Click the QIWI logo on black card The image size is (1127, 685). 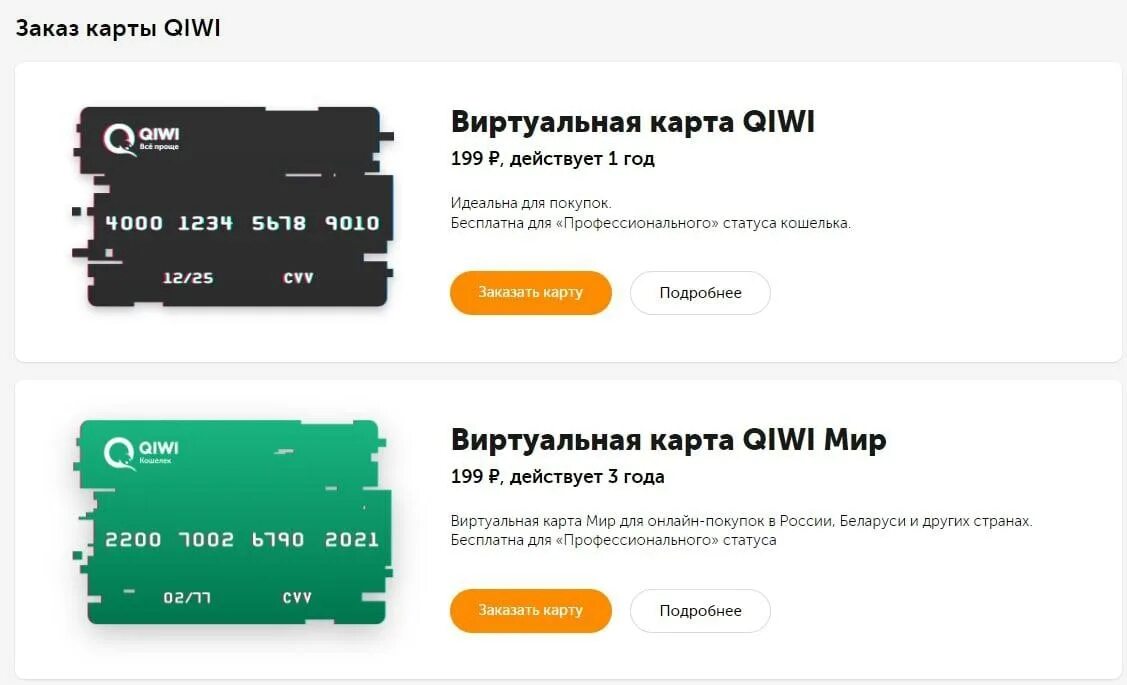[141, 139]
